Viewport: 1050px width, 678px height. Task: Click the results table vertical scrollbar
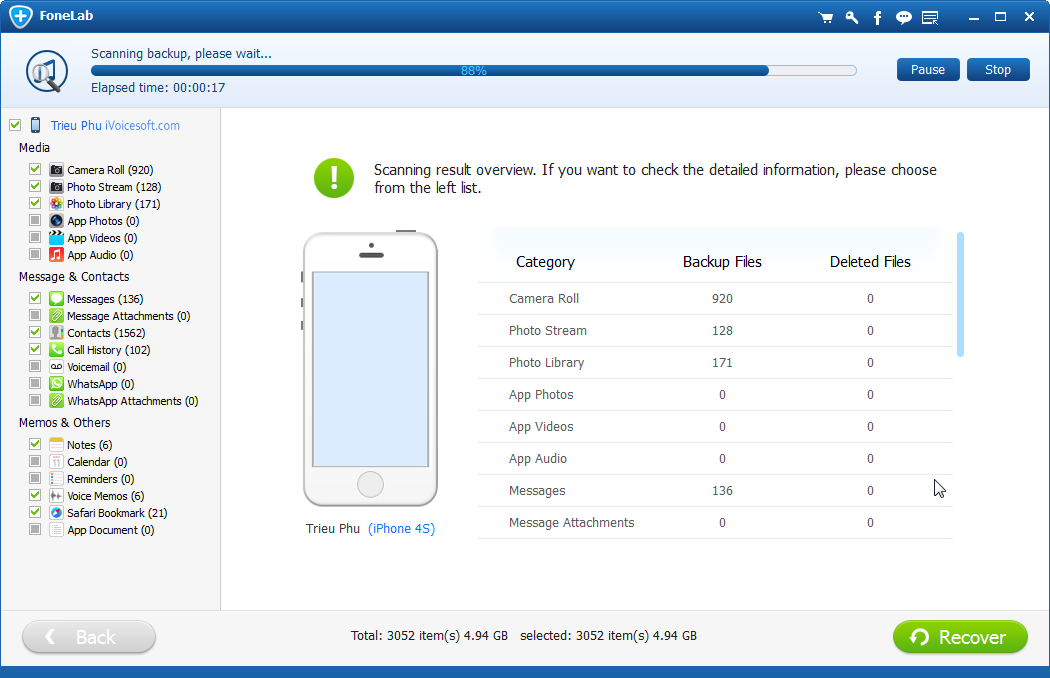point(960,295)
